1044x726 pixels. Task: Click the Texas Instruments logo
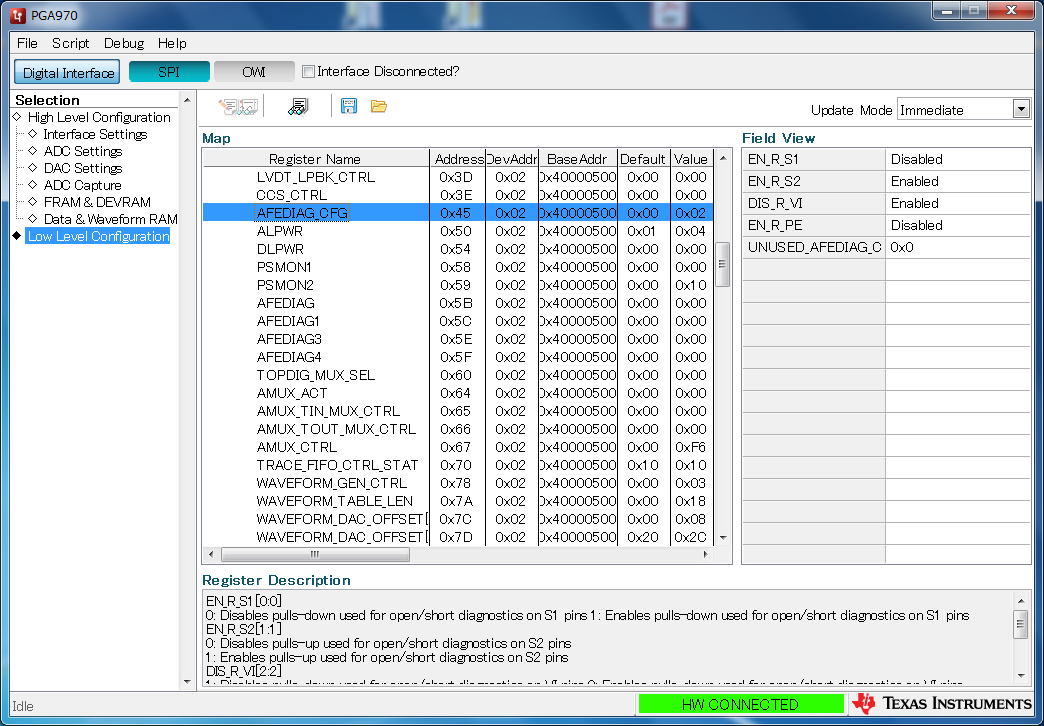click(x=941, y=703)
